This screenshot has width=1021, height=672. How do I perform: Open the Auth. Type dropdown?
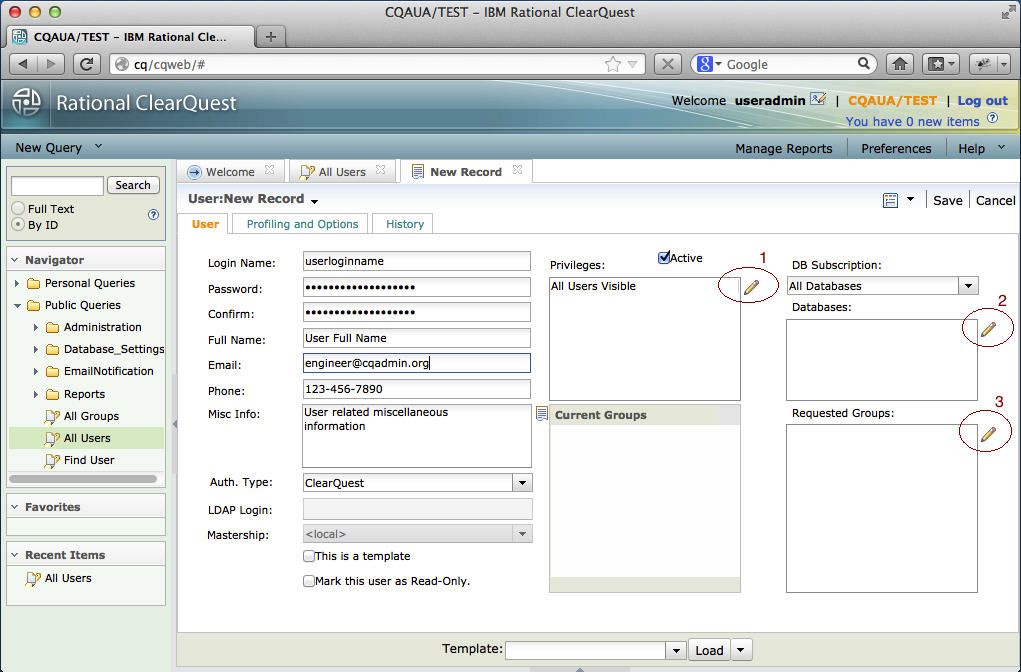522,483
